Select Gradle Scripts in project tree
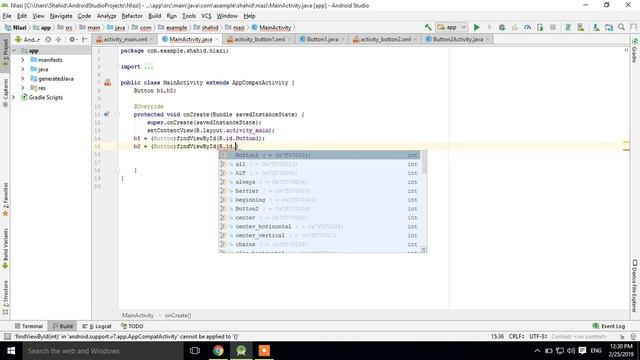640x360 pixels. tap(42, 98)
